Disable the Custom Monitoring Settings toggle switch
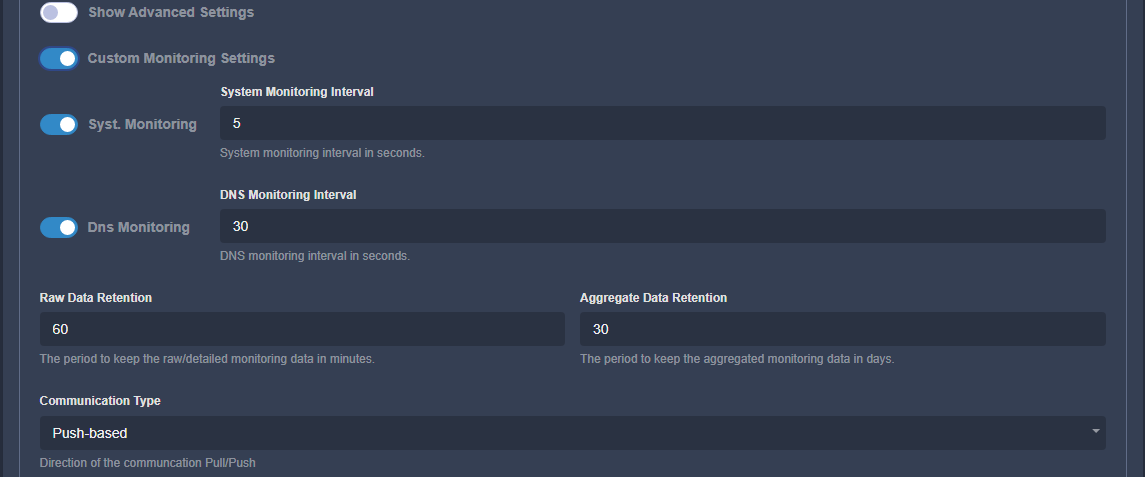The height and width of the screenshot is (477, 1145). pos(59,59)
